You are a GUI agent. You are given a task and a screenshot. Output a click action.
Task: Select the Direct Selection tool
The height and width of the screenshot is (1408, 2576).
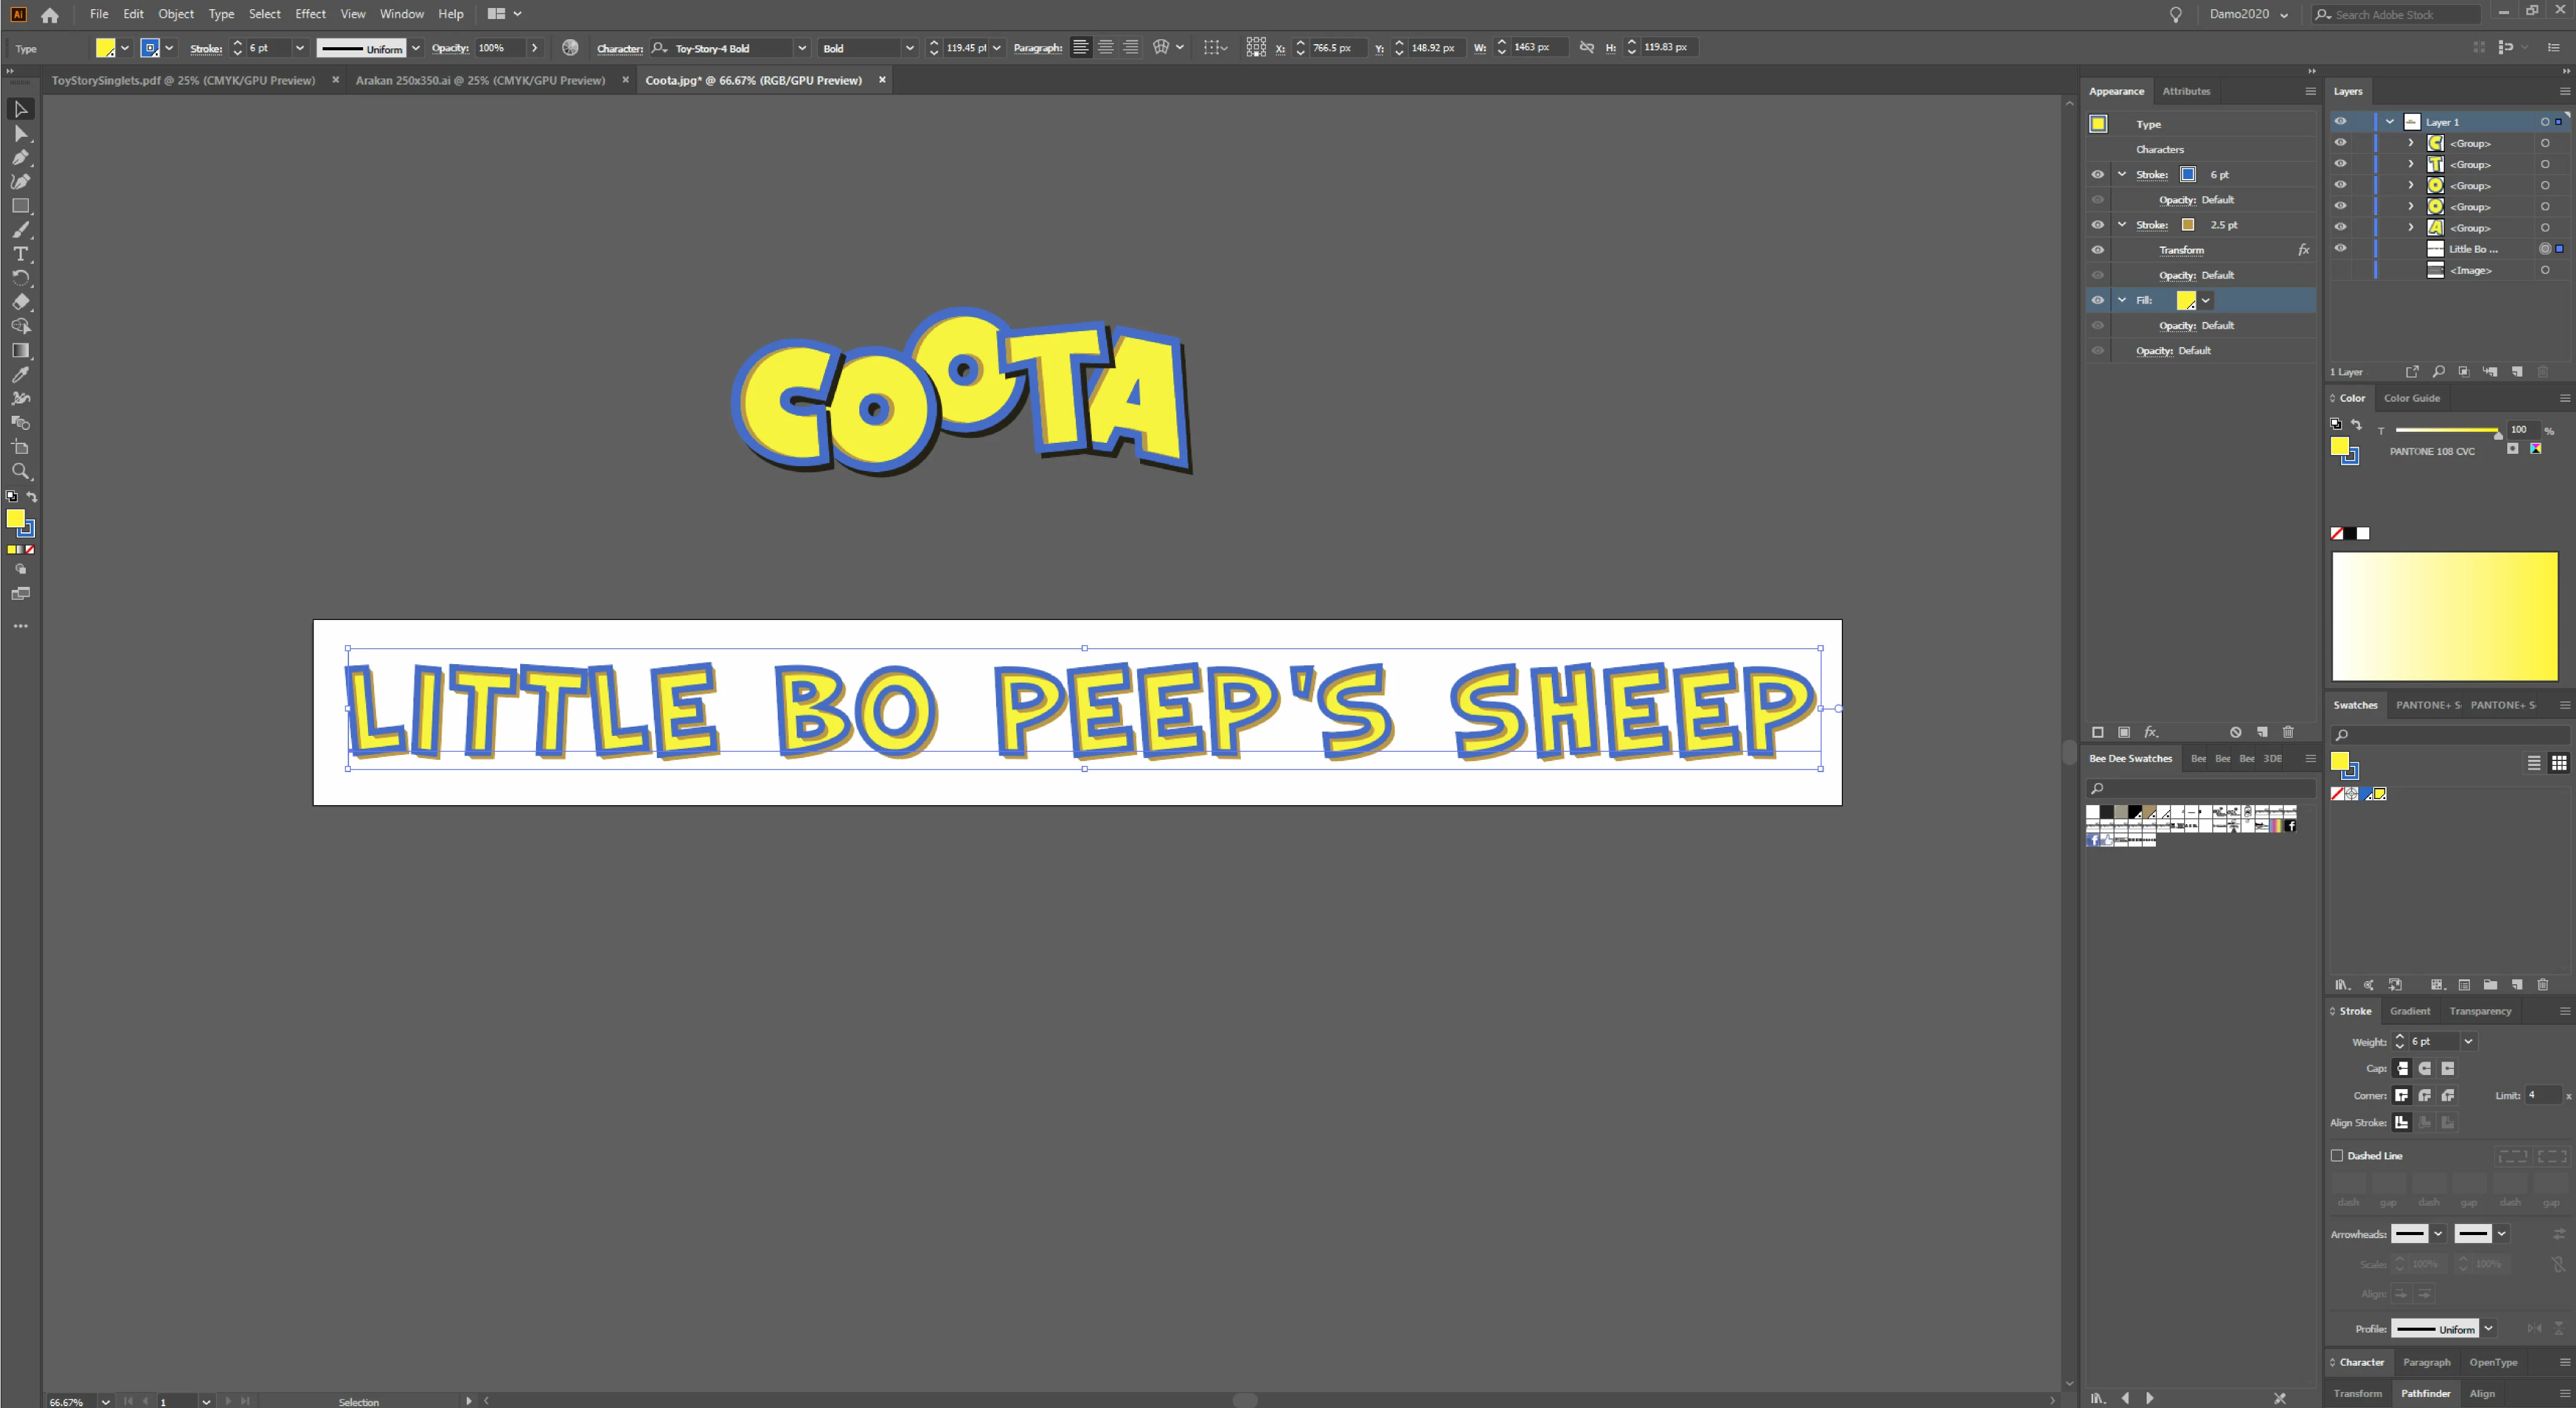20,133
